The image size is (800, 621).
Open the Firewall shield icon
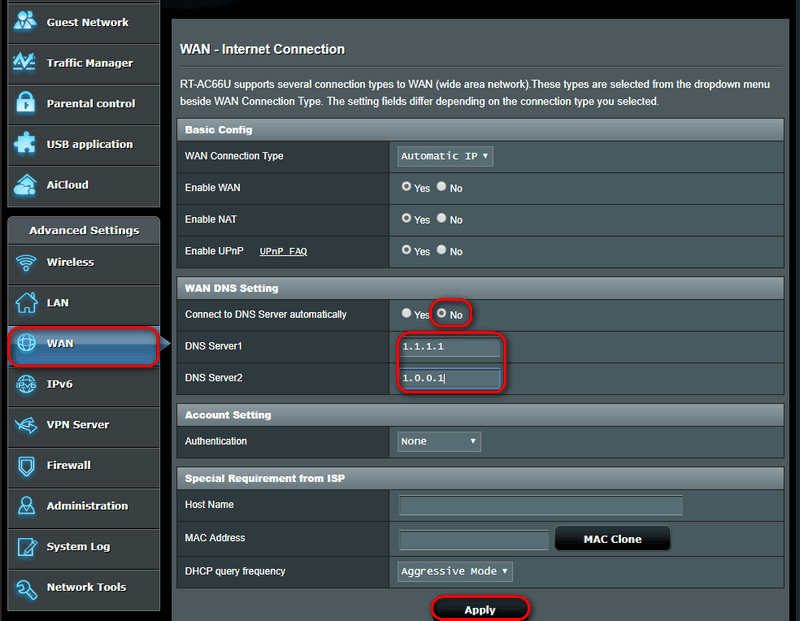click(x=25, y=465)
